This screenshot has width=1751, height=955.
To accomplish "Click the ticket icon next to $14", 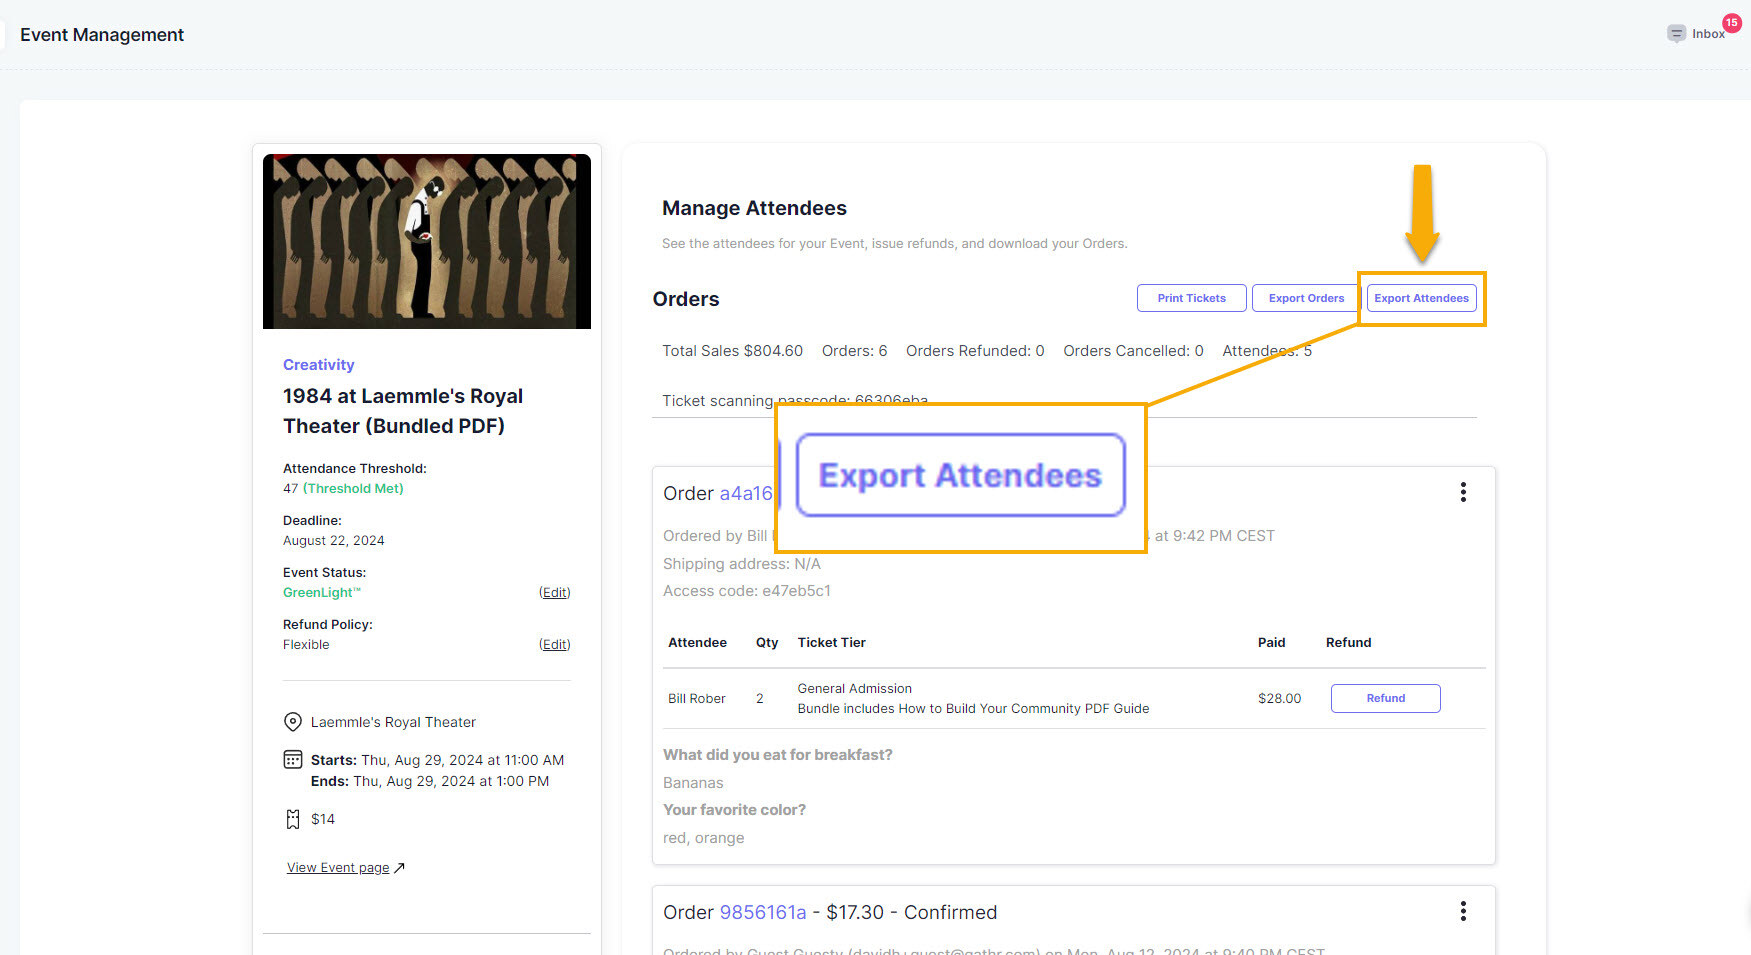I will (293, 819).
